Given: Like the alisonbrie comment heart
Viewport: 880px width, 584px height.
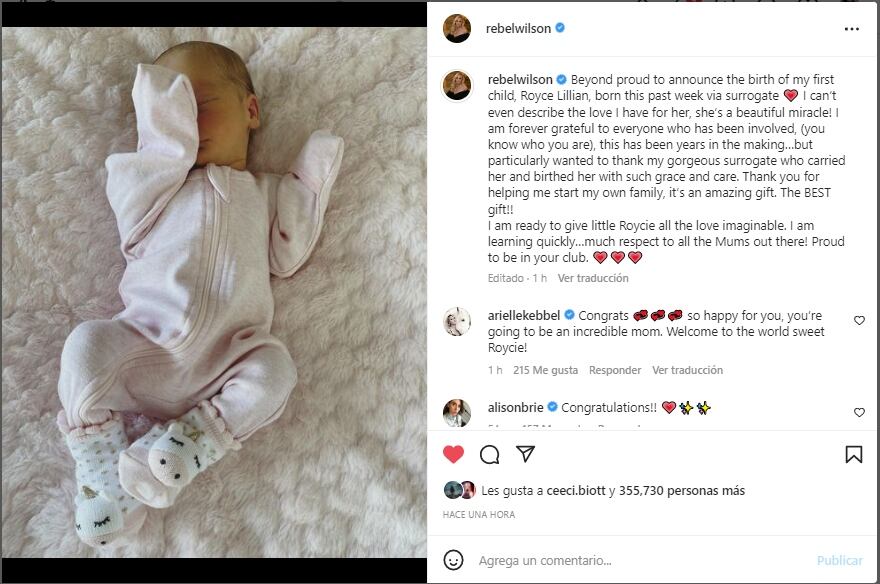Looking at the screenshot, I should tap(859, 412).
